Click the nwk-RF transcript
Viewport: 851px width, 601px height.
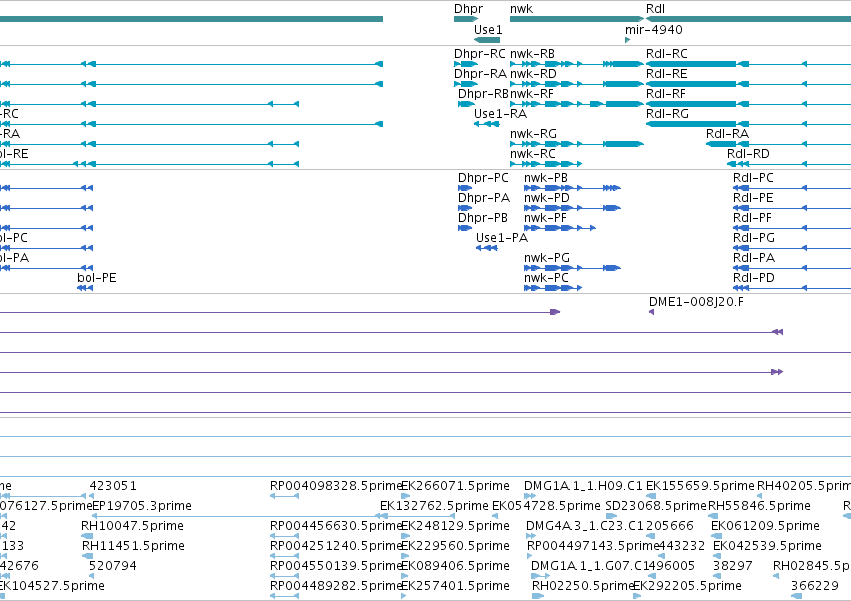(576, 104)
